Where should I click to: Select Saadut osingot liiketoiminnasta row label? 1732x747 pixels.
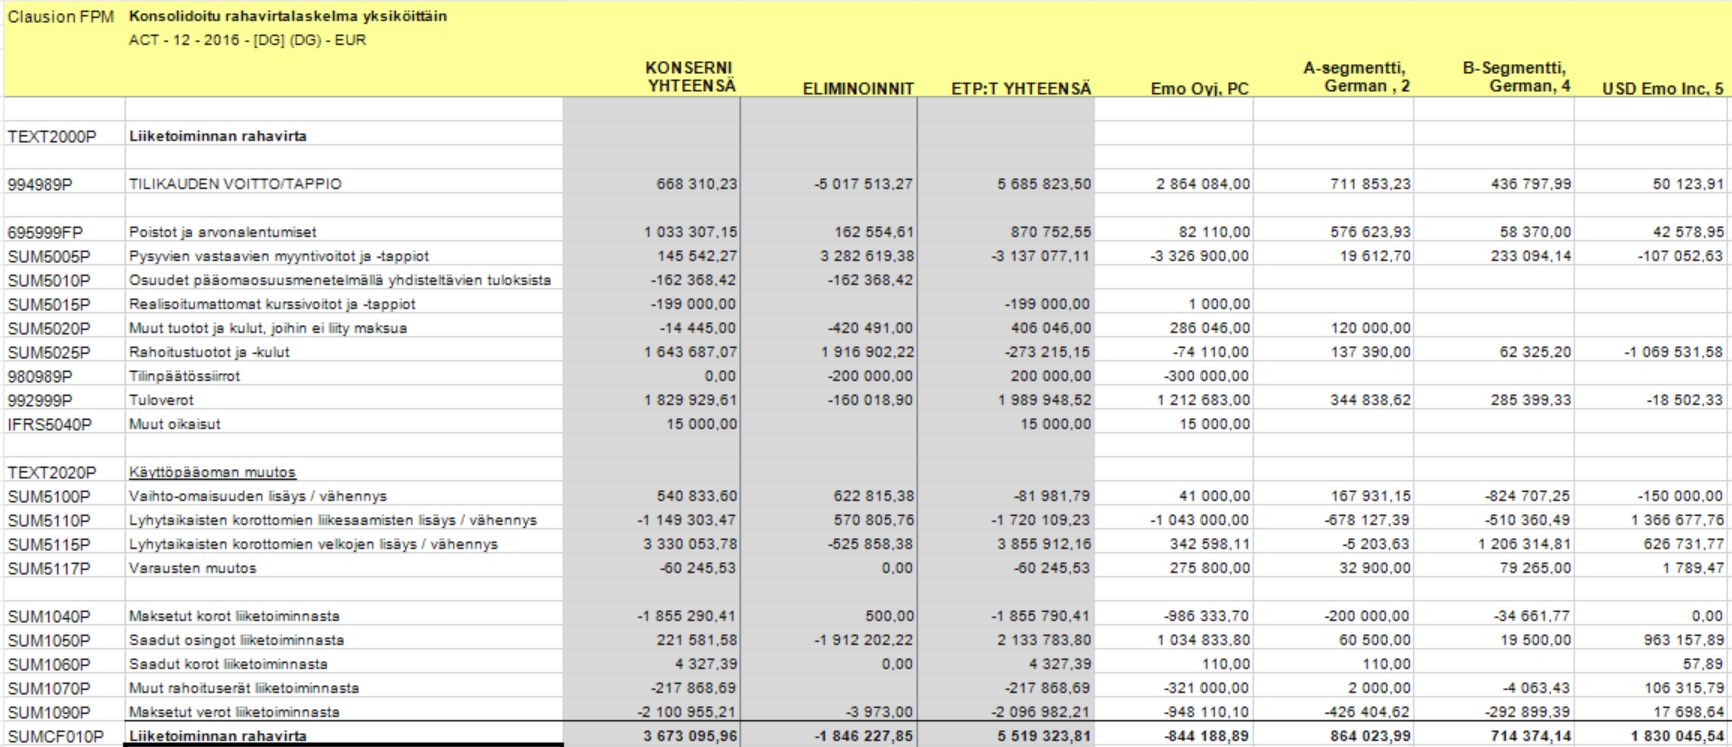coord(236,640)
